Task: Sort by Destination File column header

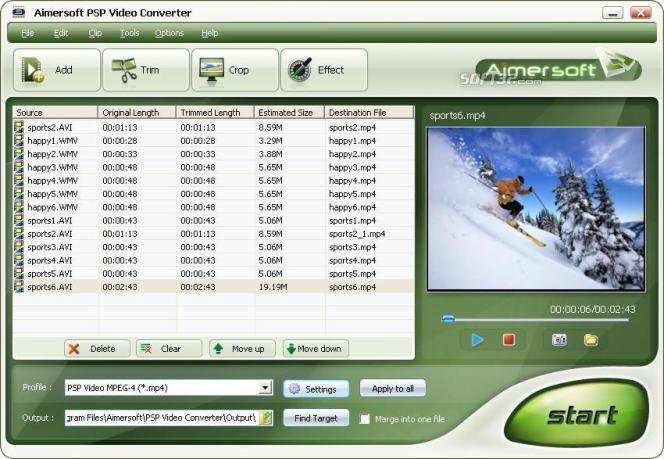Action: pyautogui.click(x=369, y=113)
